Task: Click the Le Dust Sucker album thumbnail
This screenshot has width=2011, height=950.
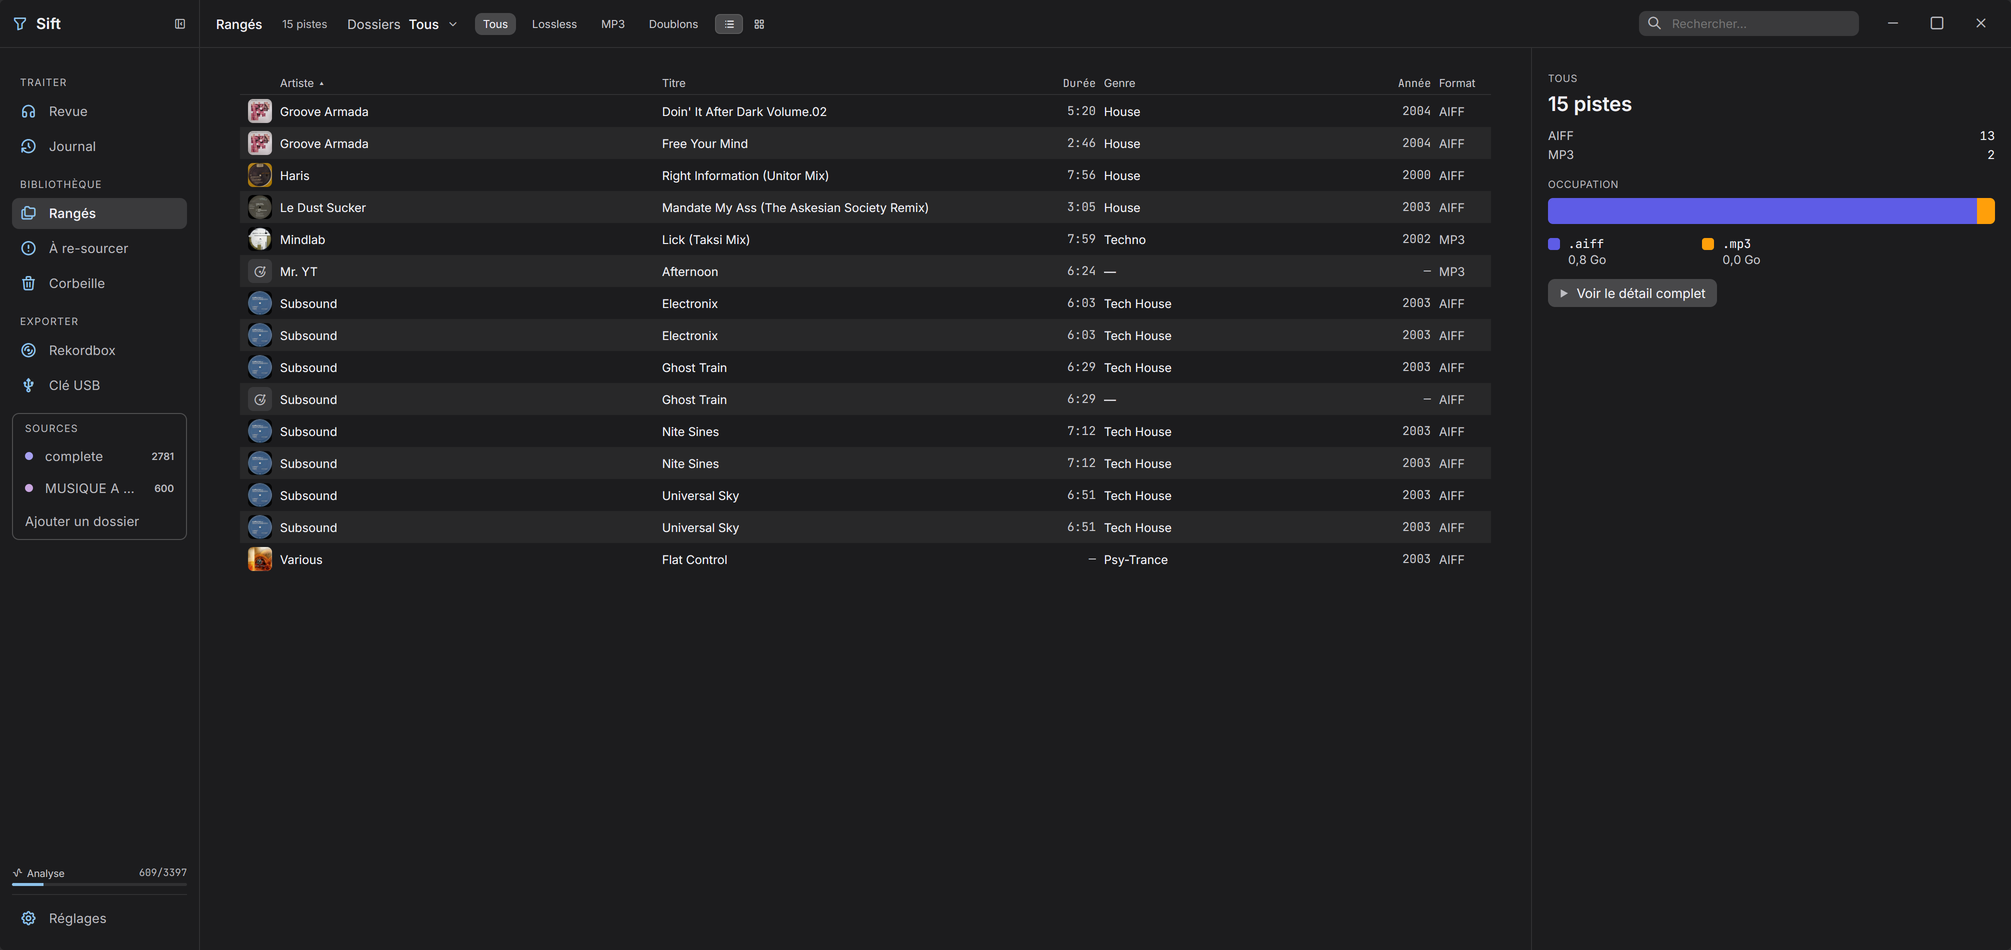Action: (260, 207)
